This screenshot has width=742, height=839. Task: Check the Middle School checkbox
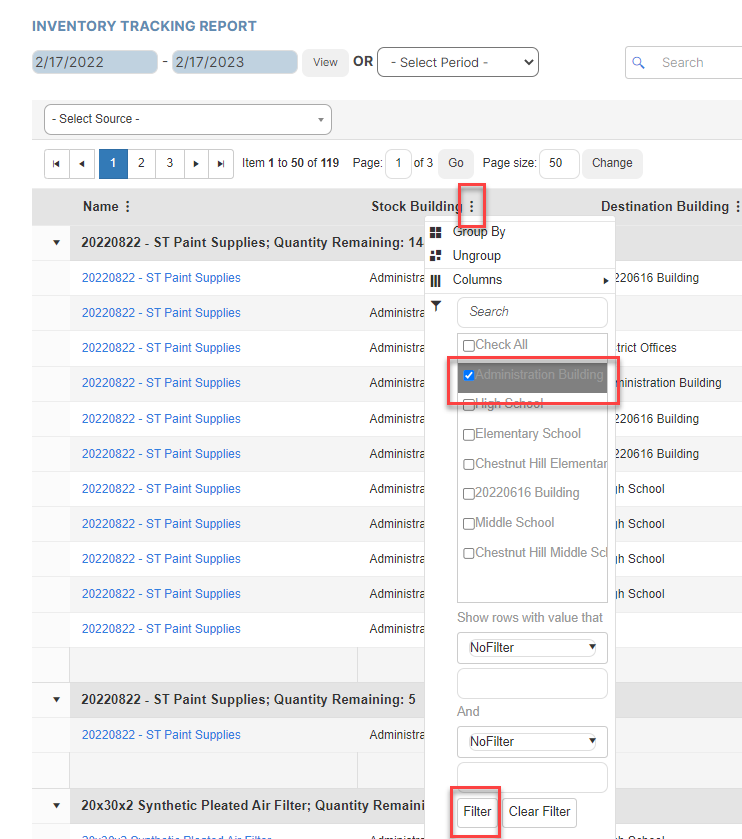[x=469, y=523]
